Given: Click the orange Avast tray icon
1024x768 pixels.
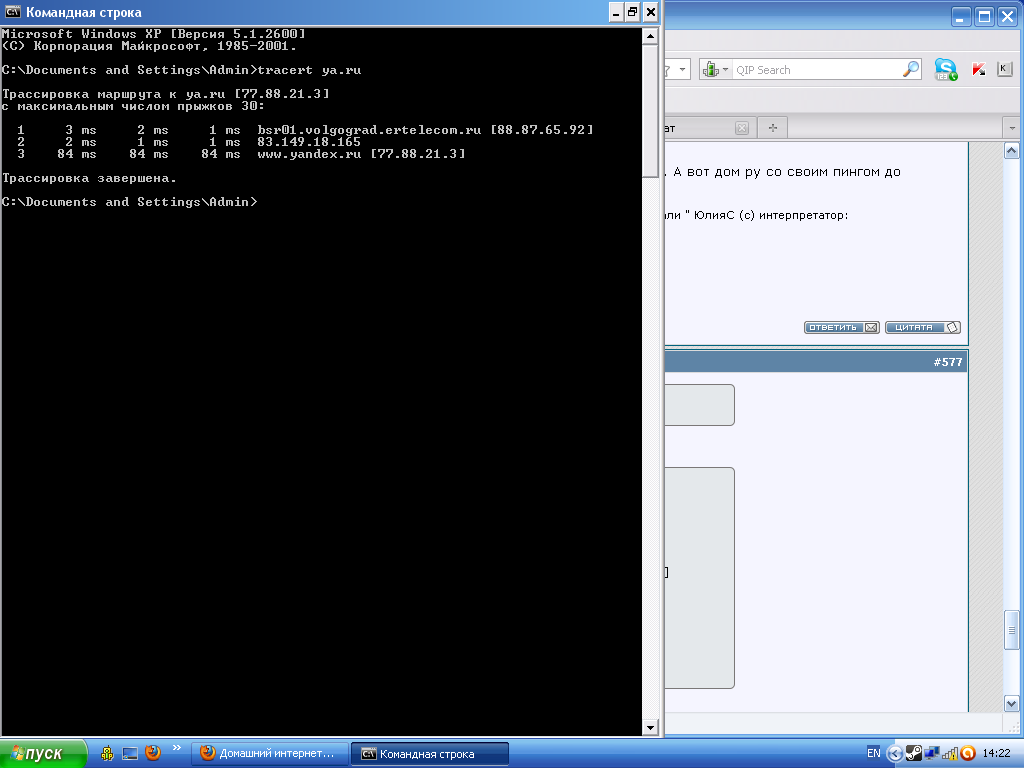Looking at the screenshot, I should click(967, 754).
